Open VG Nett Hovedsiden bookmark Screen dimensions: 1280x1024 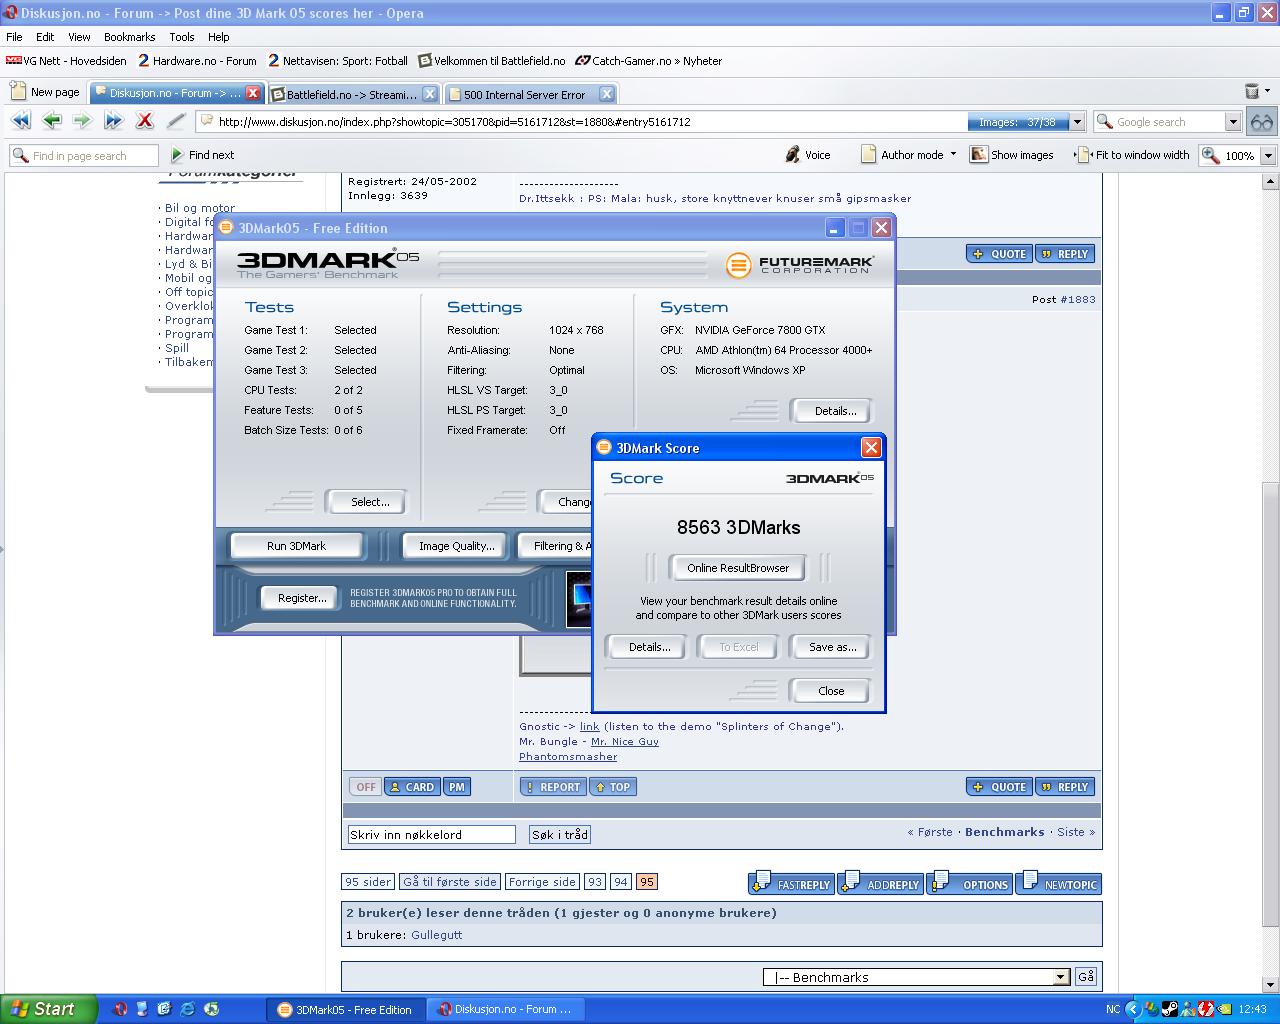pos(66,61)
